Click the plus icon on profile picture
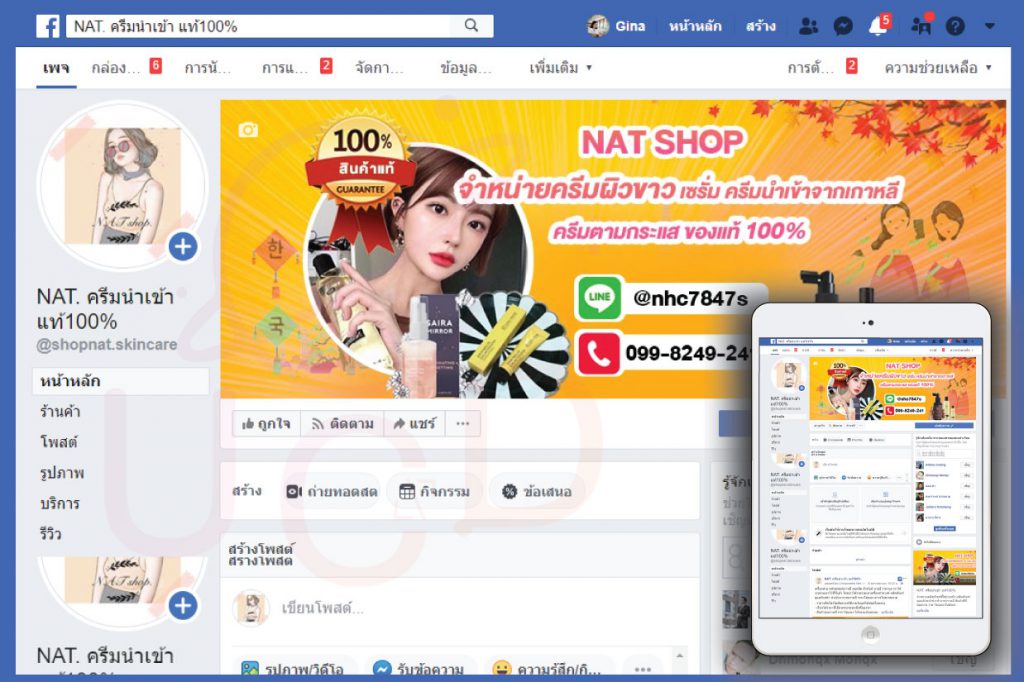This screenshot has height=682, width=1024. coord(183,246)
